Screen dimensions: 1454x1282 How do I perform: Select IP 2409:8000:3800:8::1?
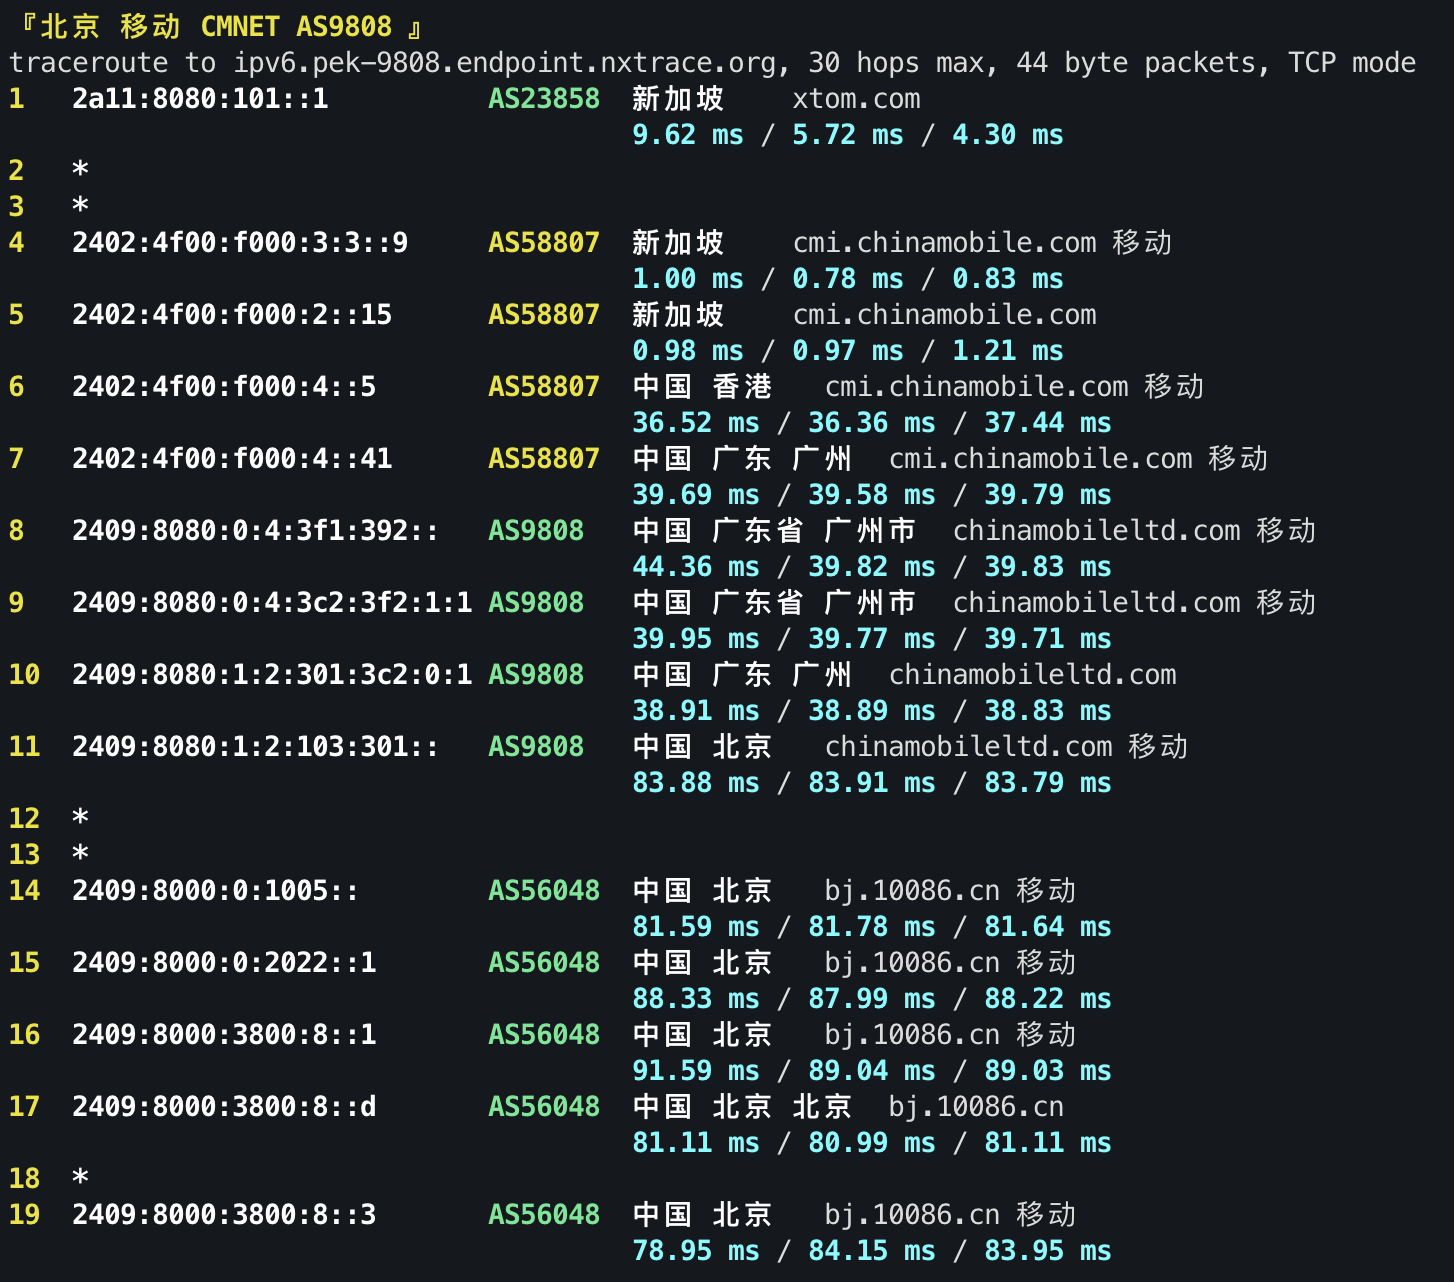(224, 1035)
